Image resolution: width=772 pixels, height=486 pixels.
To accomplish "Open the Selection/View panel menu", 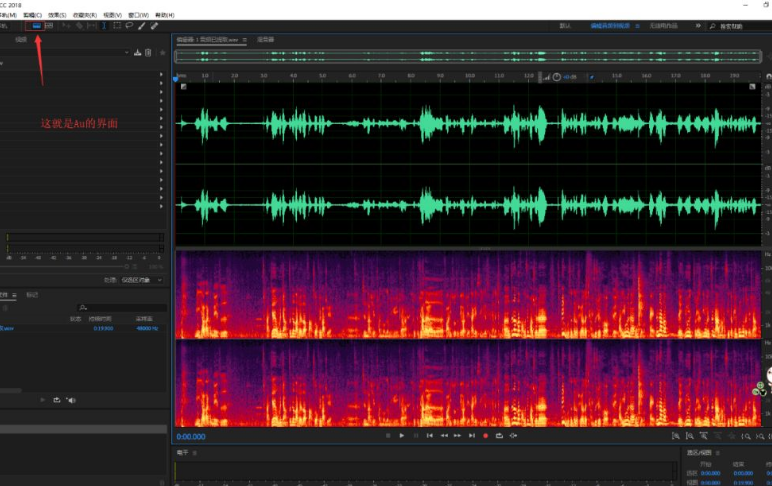I will pos(717,453).
